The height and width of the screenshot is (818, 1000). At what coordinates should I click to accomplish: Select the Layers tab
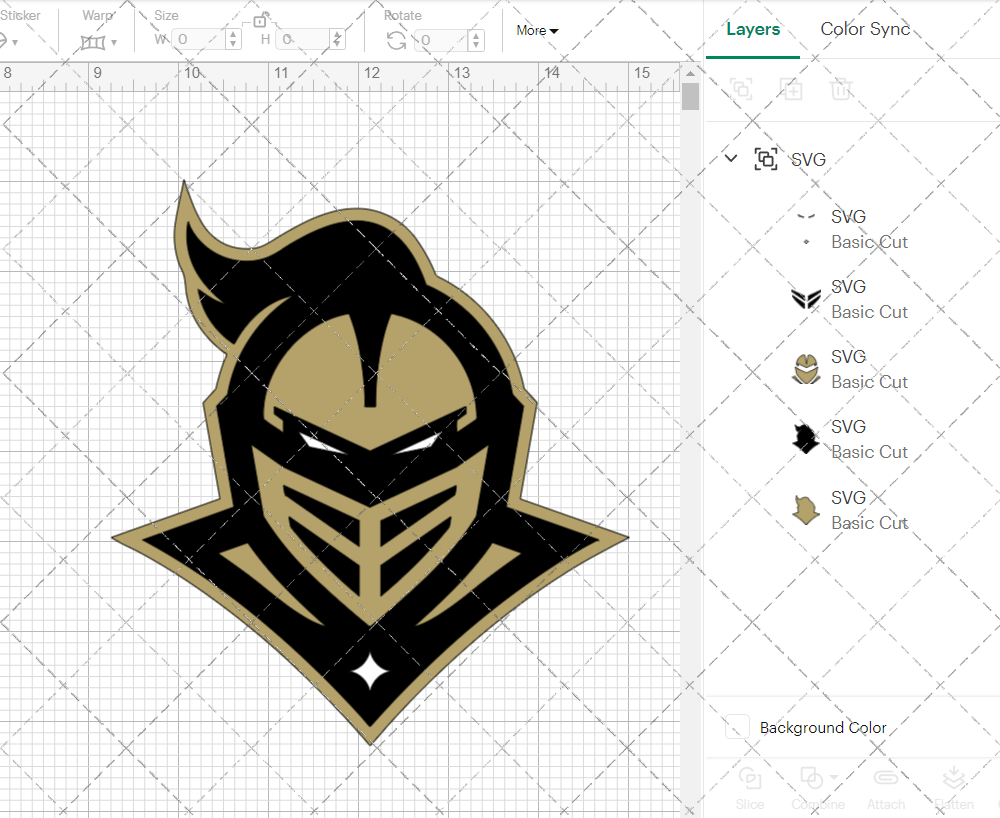coord(753,29)
